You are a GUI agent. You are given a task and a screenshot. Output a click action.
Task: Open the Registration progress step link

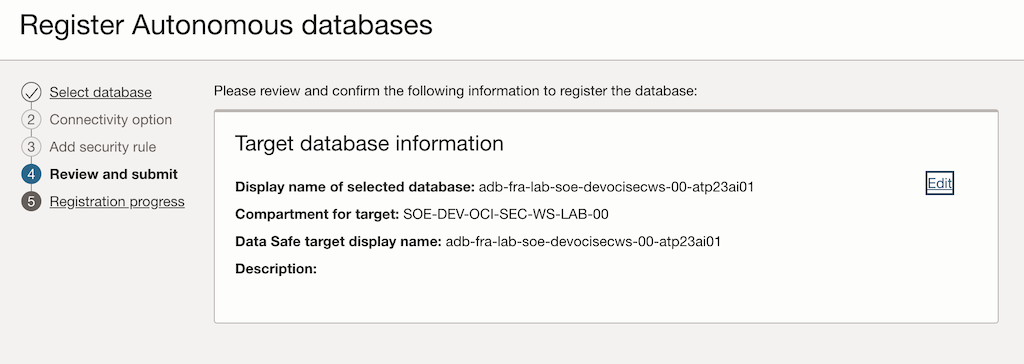pyautogui.click(x=117, y=202)
